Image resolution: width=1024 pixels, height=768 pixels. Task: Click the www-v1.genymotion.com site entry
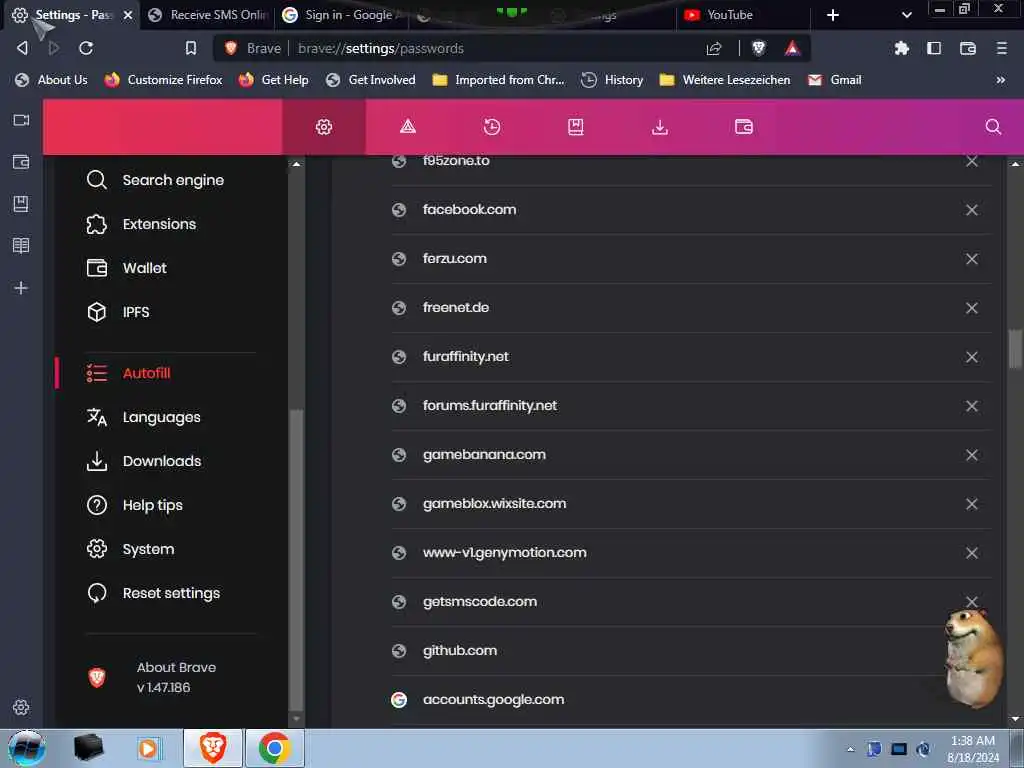pyautogui.click(x=505, y=552)
